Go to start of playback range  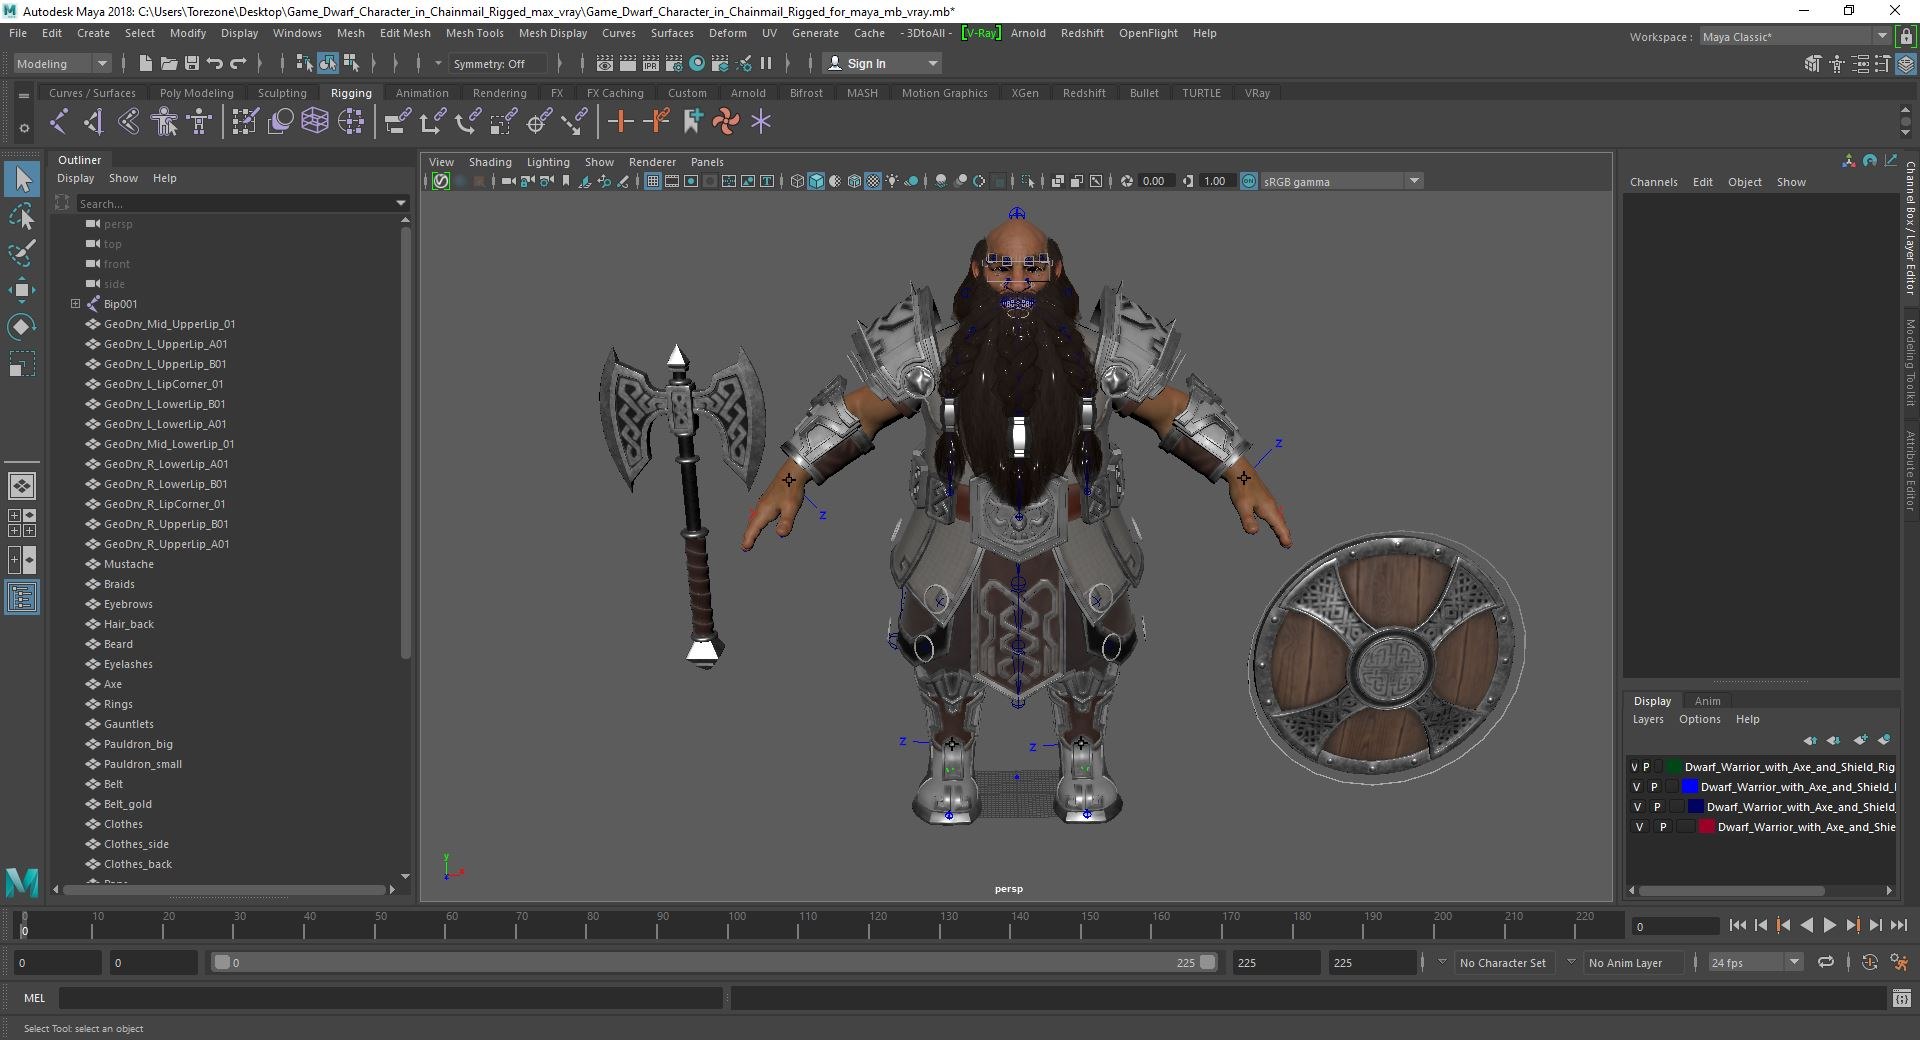tap(1738, 926)
